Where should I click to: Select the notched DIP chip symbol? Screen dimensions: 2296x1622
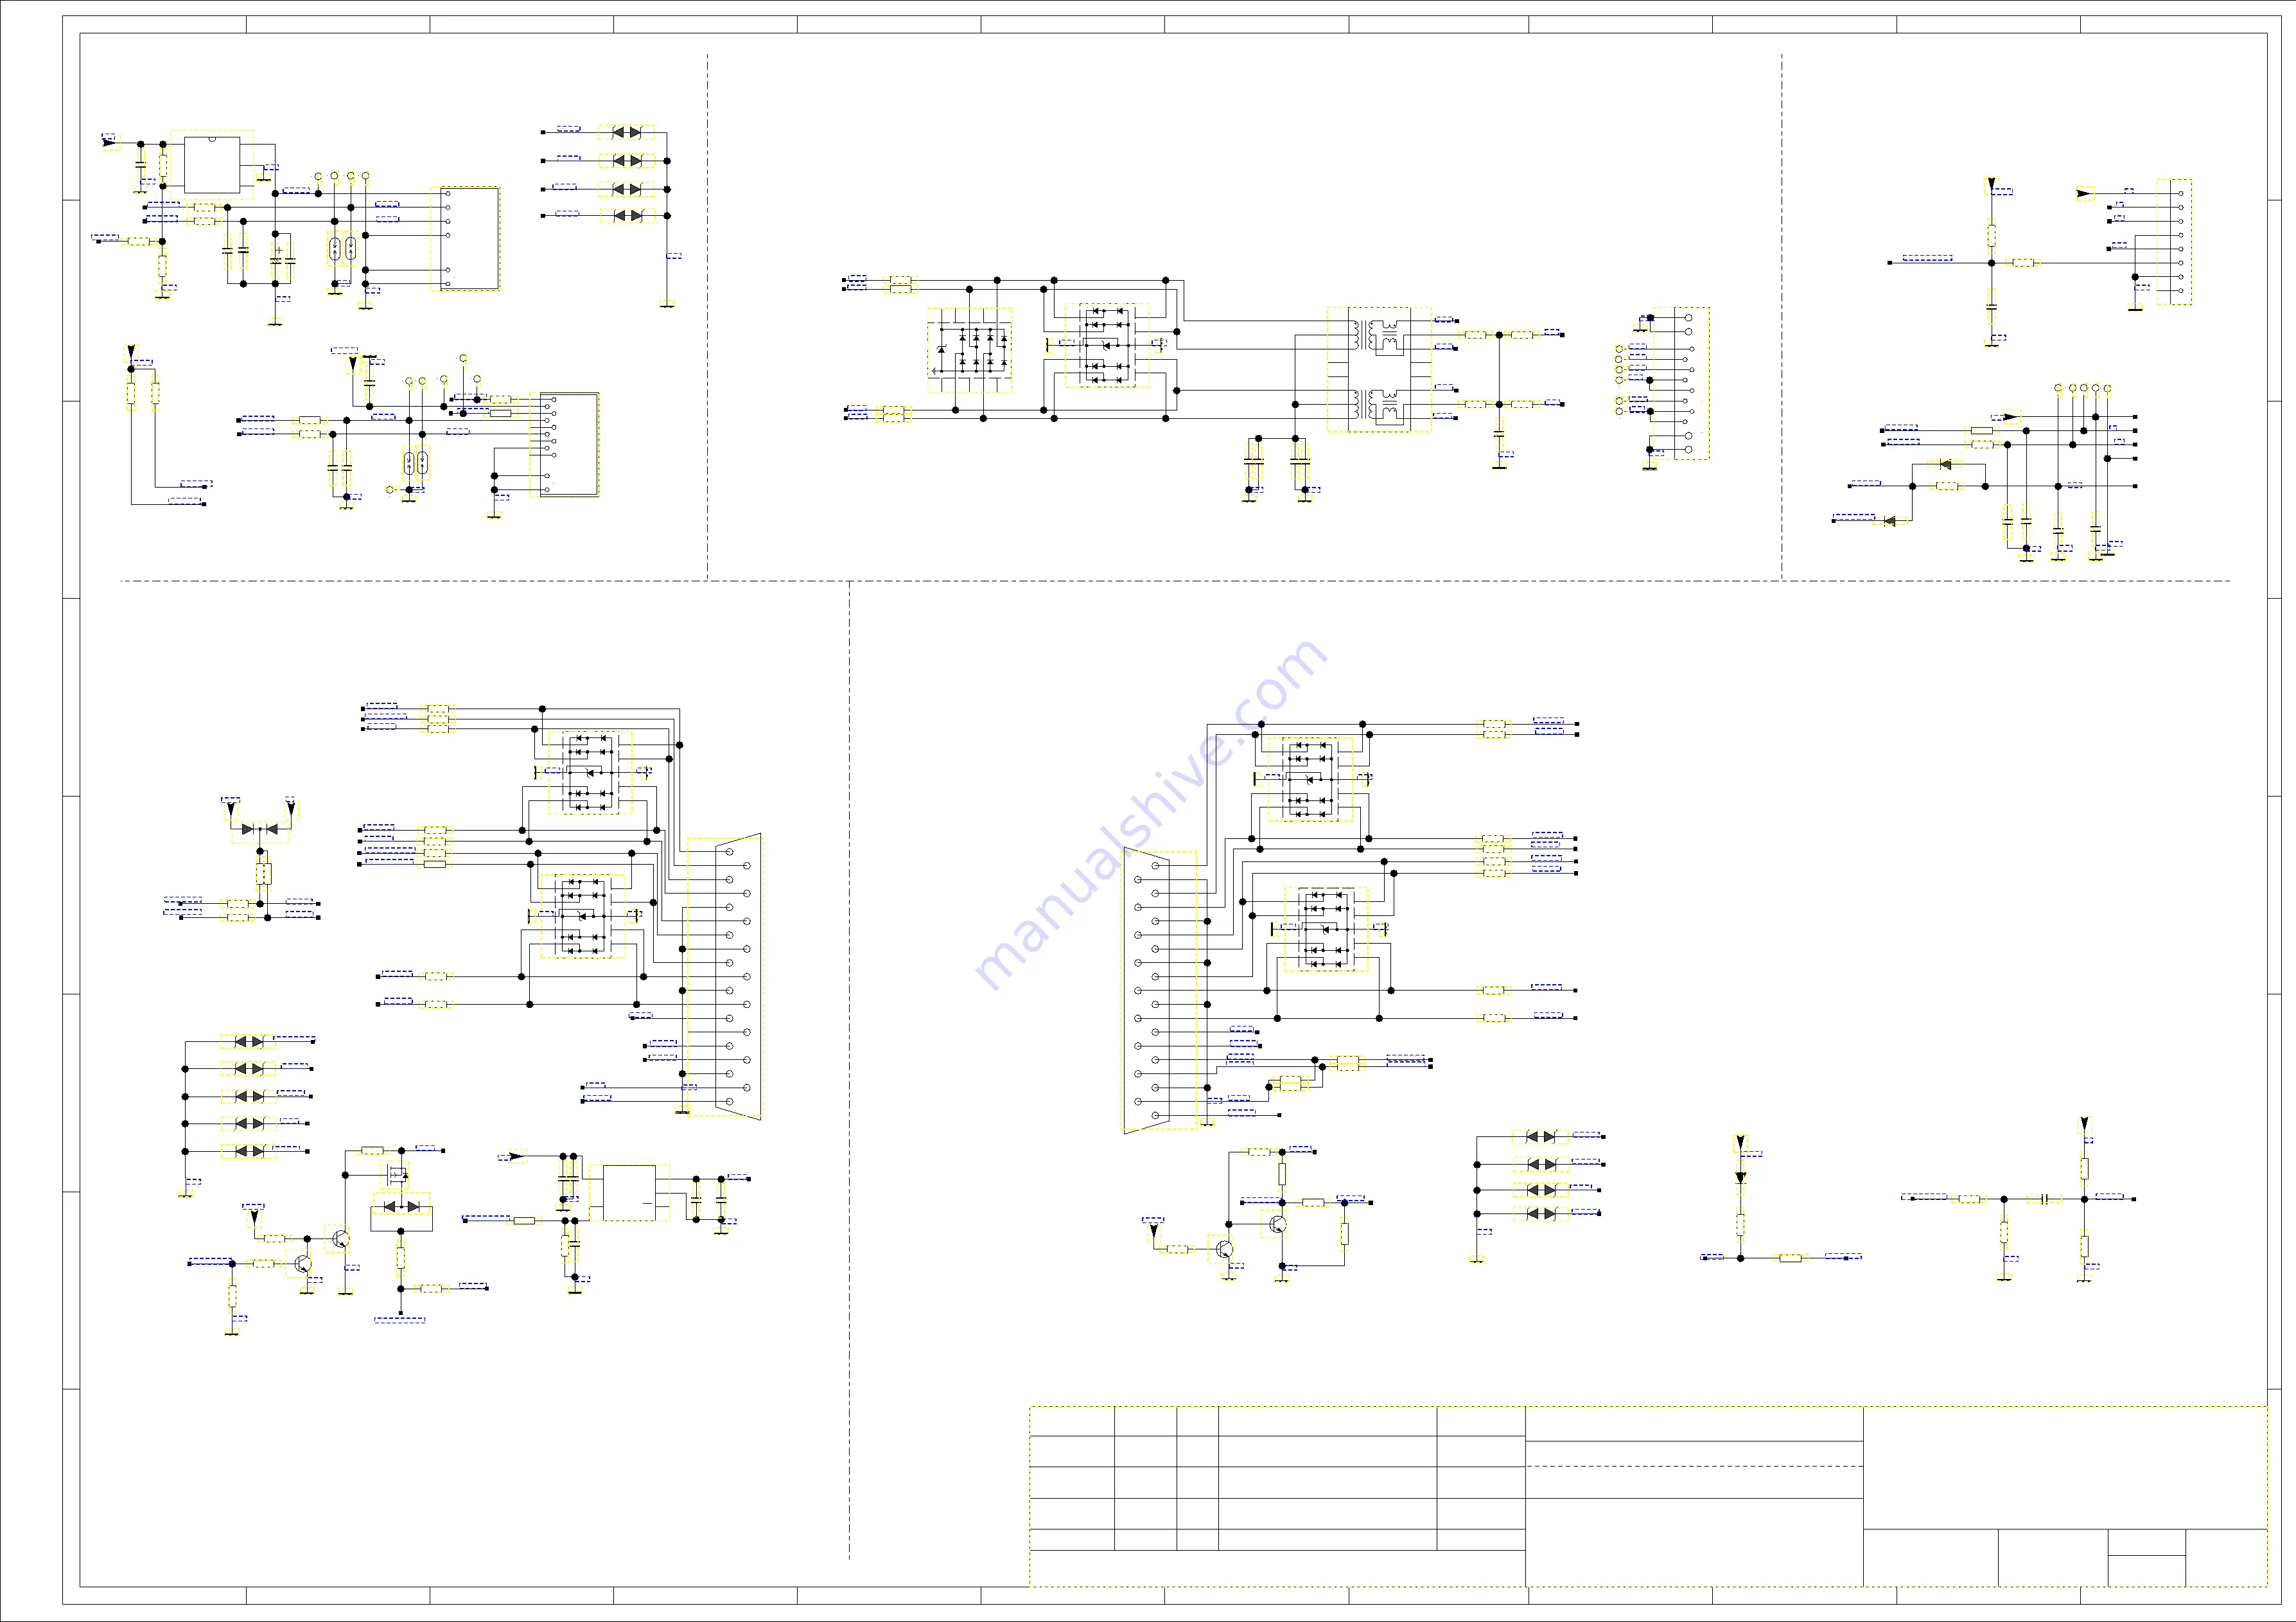(212, 165)
